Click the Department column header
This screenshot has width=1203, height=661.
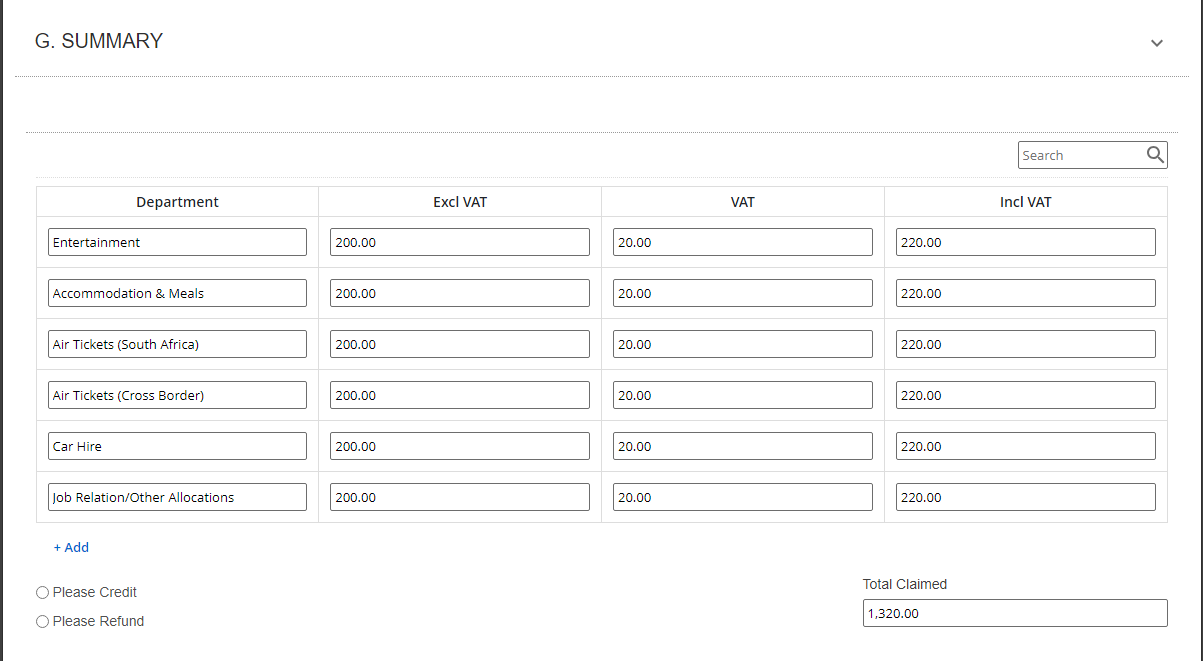click(177, 202)
